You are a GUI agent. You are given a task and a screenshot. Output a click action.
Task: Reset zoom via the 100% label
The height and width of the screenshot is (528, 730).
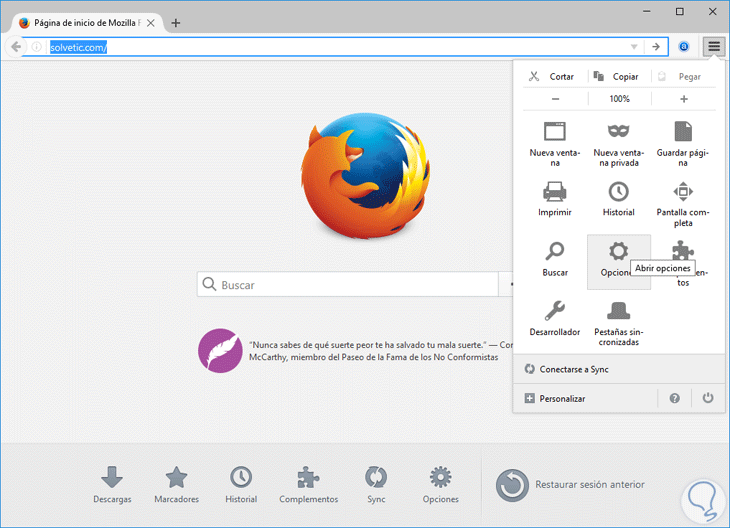[619, 99]
